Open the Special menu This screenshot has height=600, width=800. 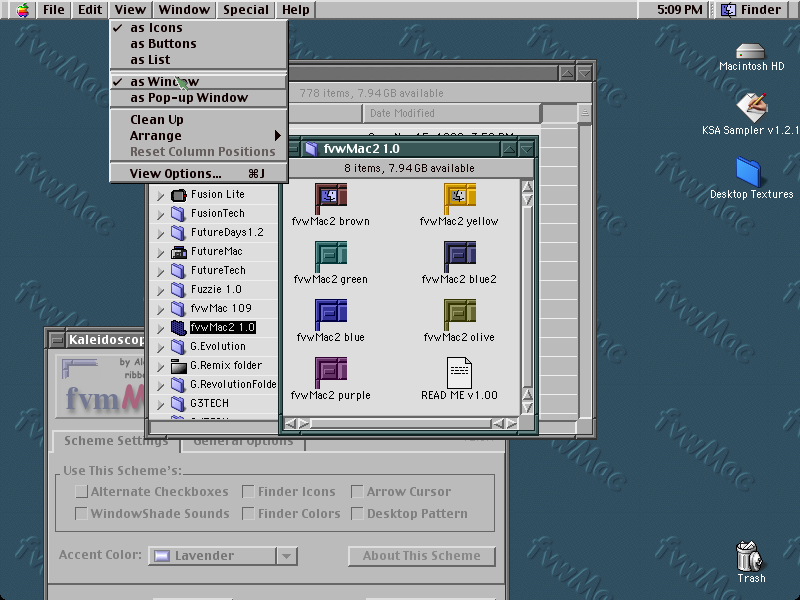(246, 10)
